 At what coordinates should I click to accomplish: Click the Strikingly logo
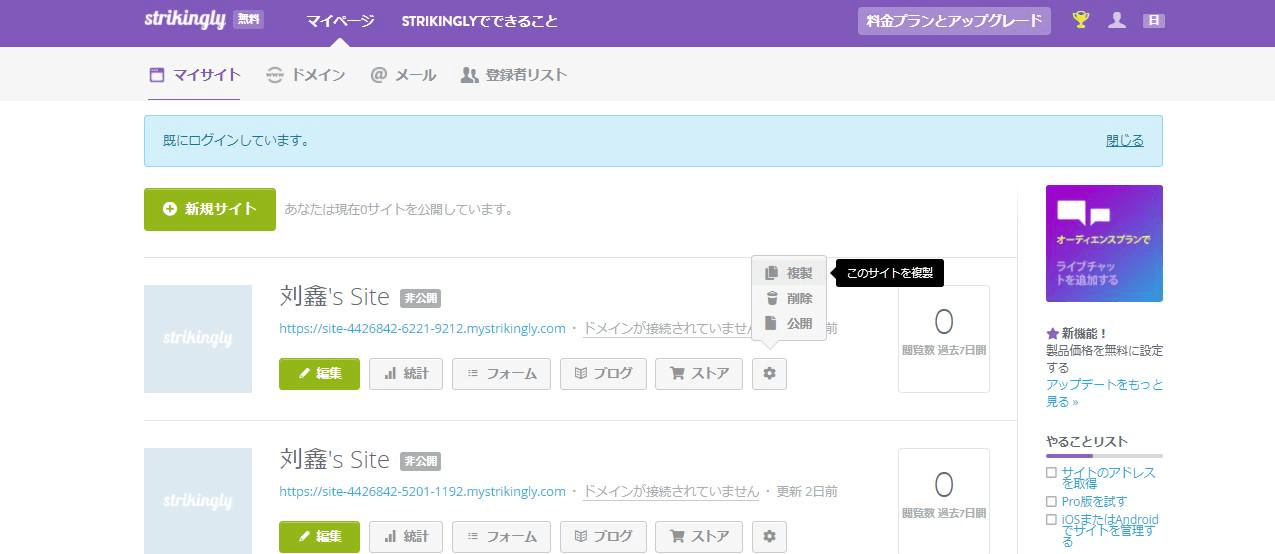point(186,20)
